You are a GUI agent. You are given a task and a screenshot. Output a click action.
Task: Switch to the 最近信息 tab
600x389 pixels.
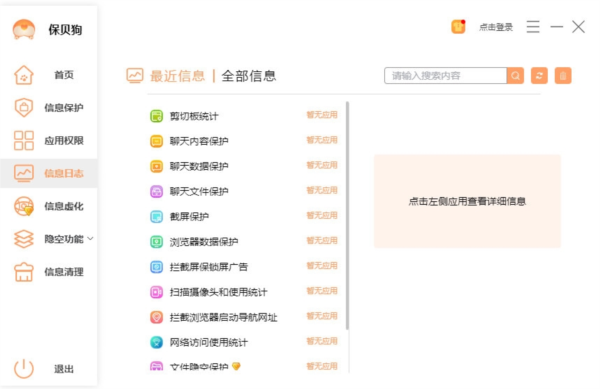click(x=177, y=76)
